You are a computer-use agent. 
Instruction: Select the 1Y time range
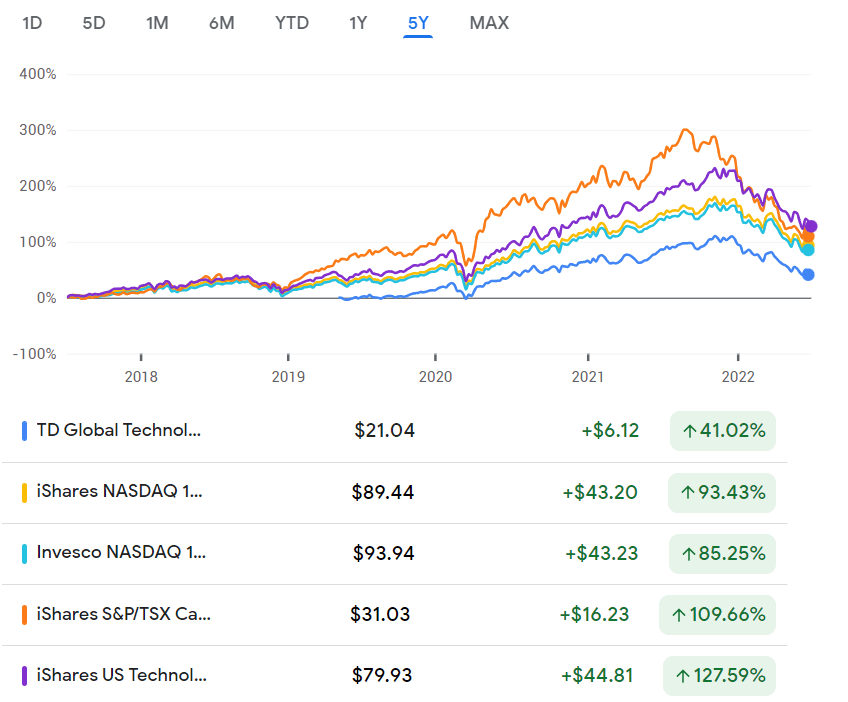coord(358,22)
